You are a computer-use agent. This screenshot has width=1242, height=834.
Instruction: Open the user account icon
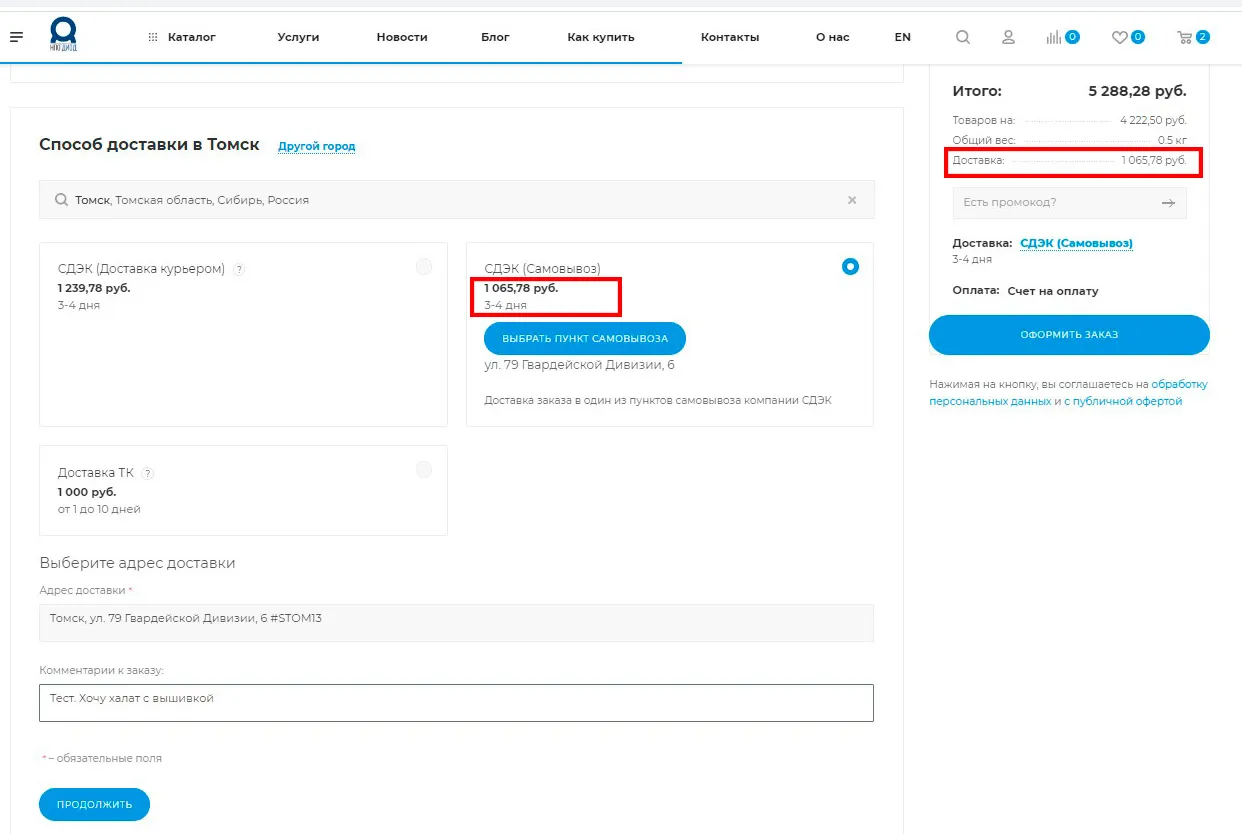[1008, 37]
